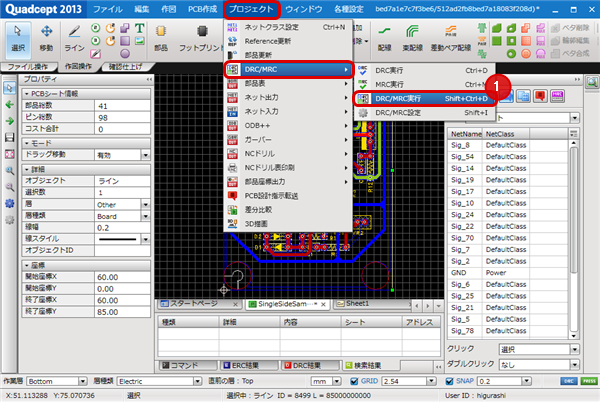The width and height of the screenshot is (600, 402).
Task: Switch to the ERC結果 tab
Action: point(249,365)
